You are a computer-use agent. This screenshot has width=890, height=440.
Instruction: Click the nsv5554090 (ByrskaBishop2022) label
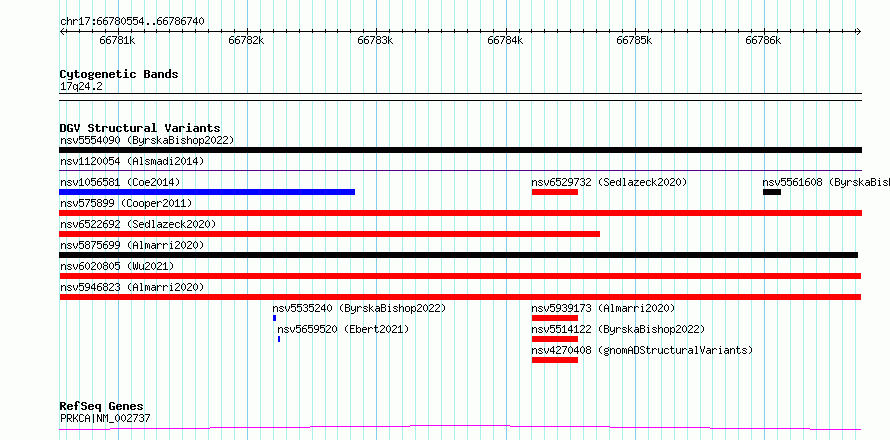(x=147, y=140)
